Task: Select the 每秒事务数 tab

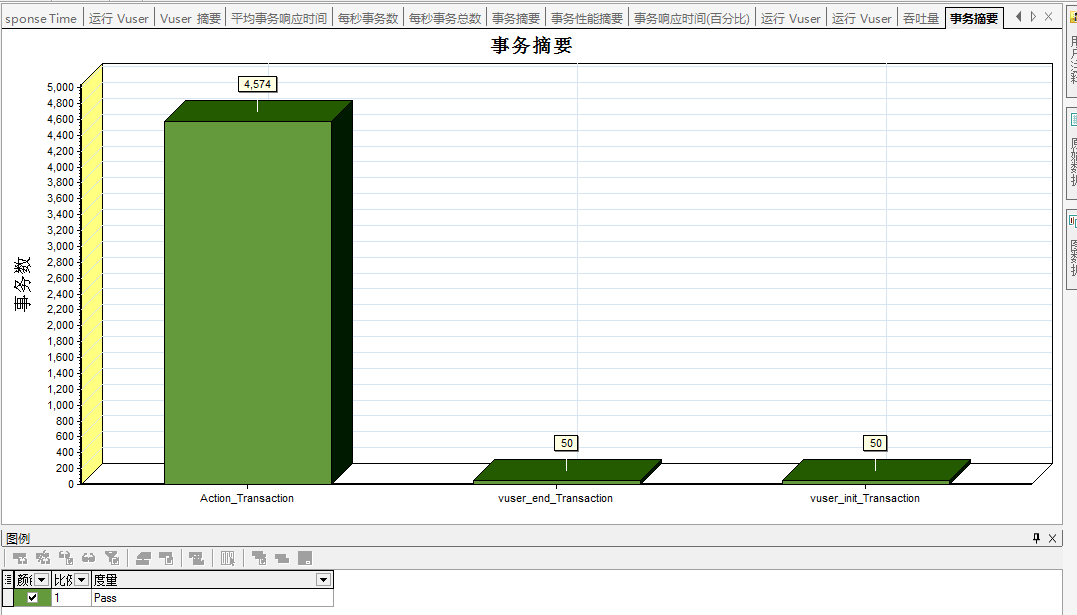Action: pyautogui.click(x=370, y=17)
